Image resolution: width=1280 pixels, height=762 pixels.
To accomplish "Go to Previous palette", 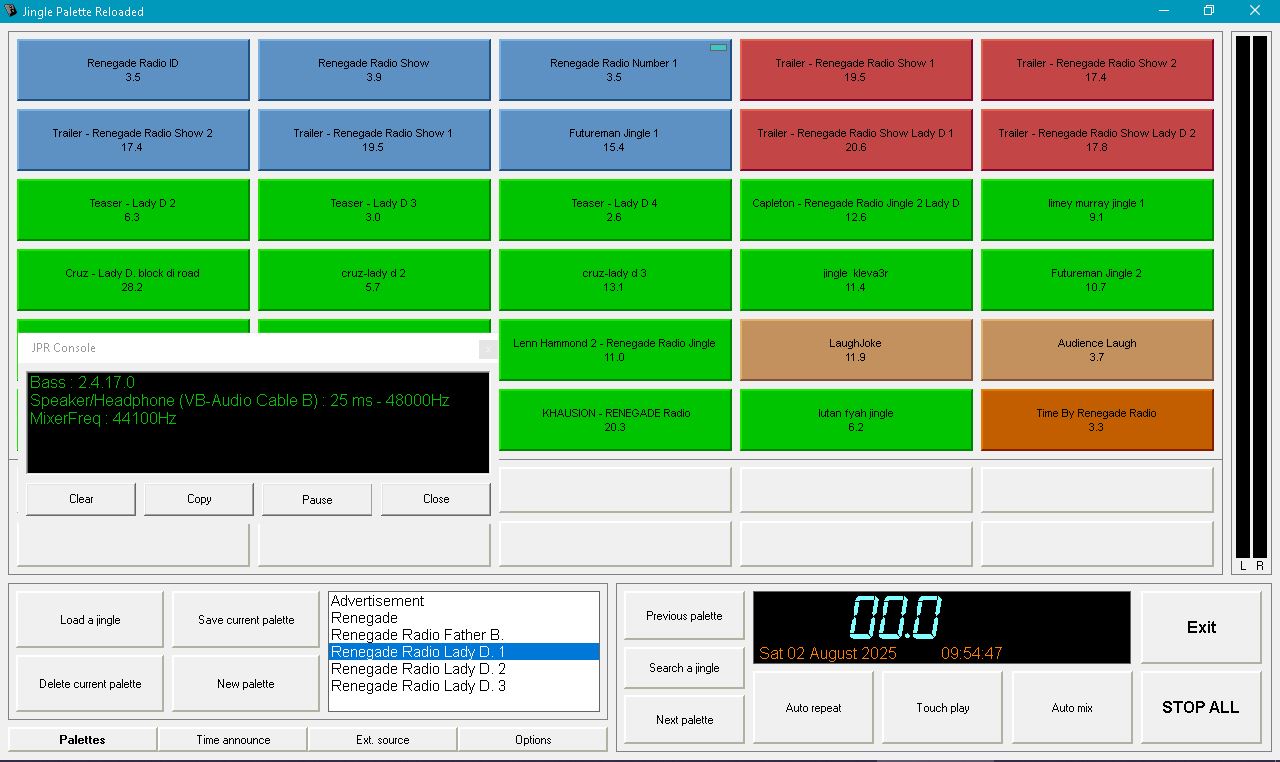I will (684, 616).
